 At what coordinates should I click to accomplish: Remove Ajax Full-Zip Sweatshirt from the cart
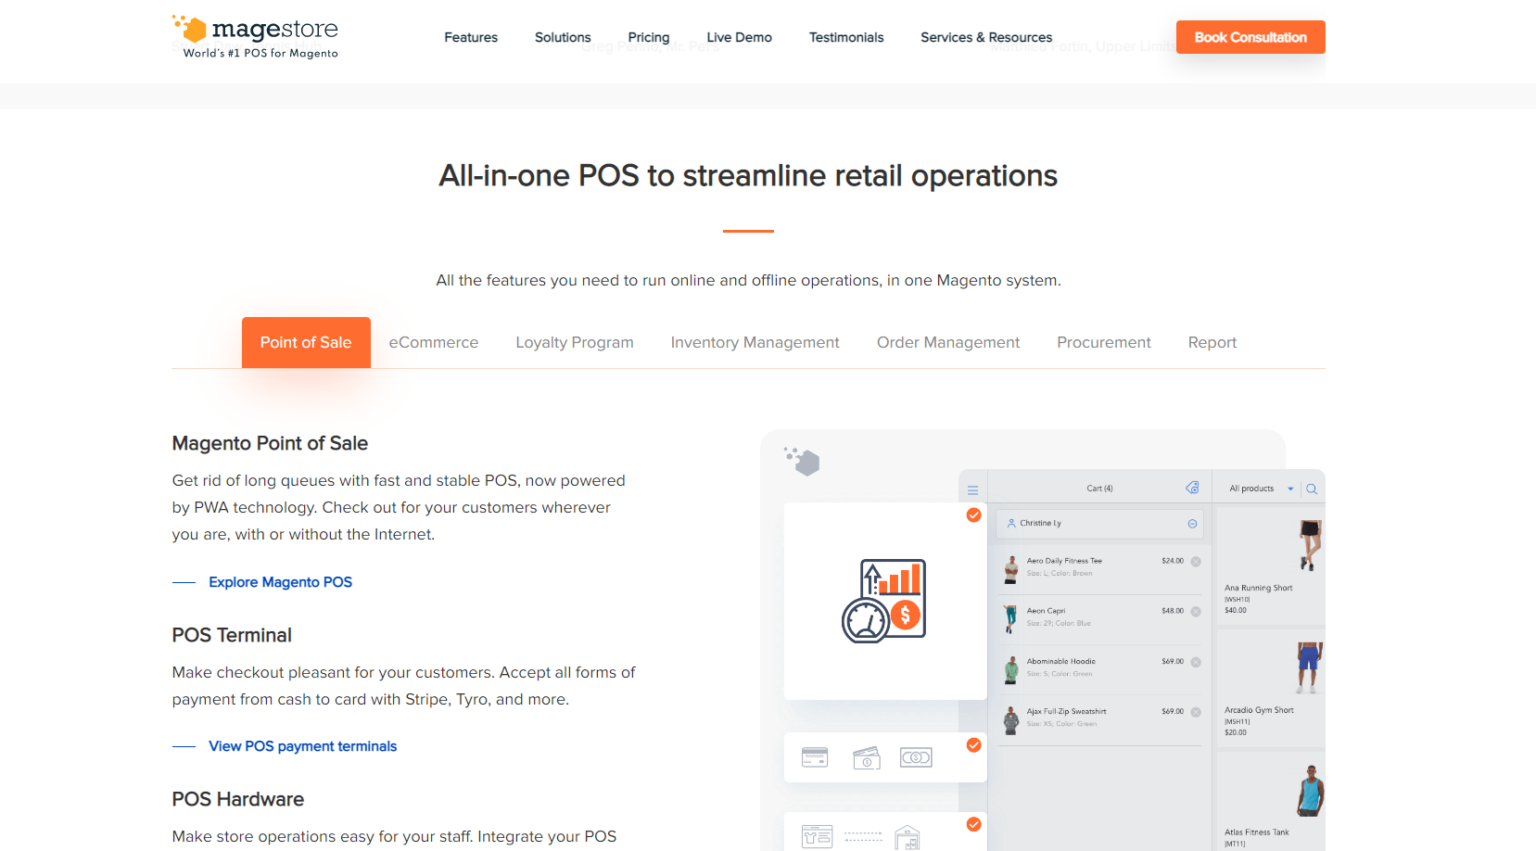pos(1196,711)
